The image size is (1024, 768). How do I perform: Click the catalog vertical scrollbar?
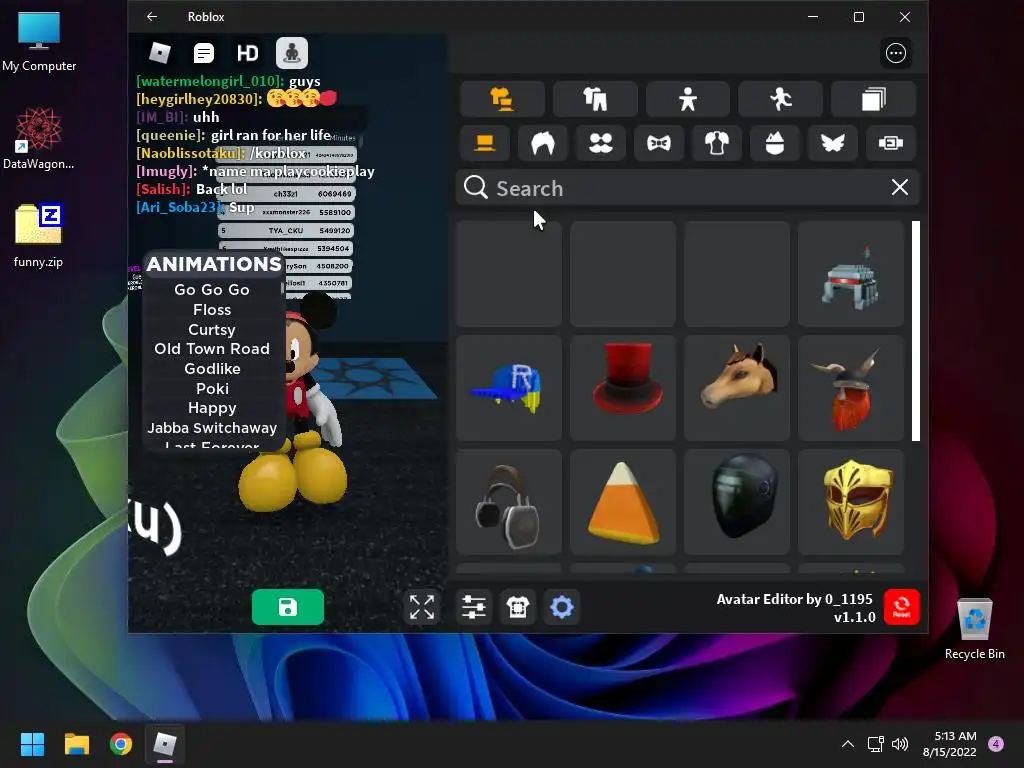coord(916,331)
